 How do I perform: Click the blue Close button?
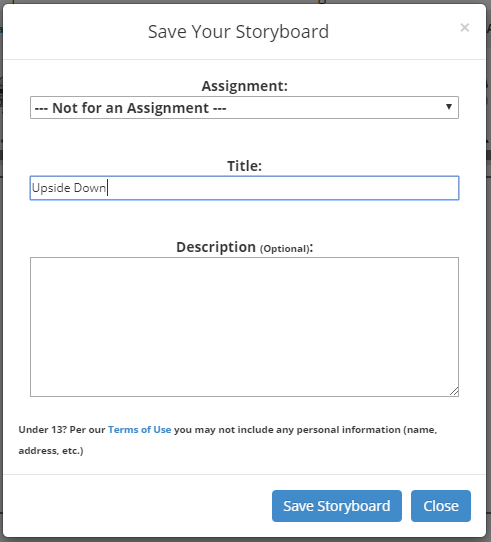pyautogui.click(x=441, y=506)
